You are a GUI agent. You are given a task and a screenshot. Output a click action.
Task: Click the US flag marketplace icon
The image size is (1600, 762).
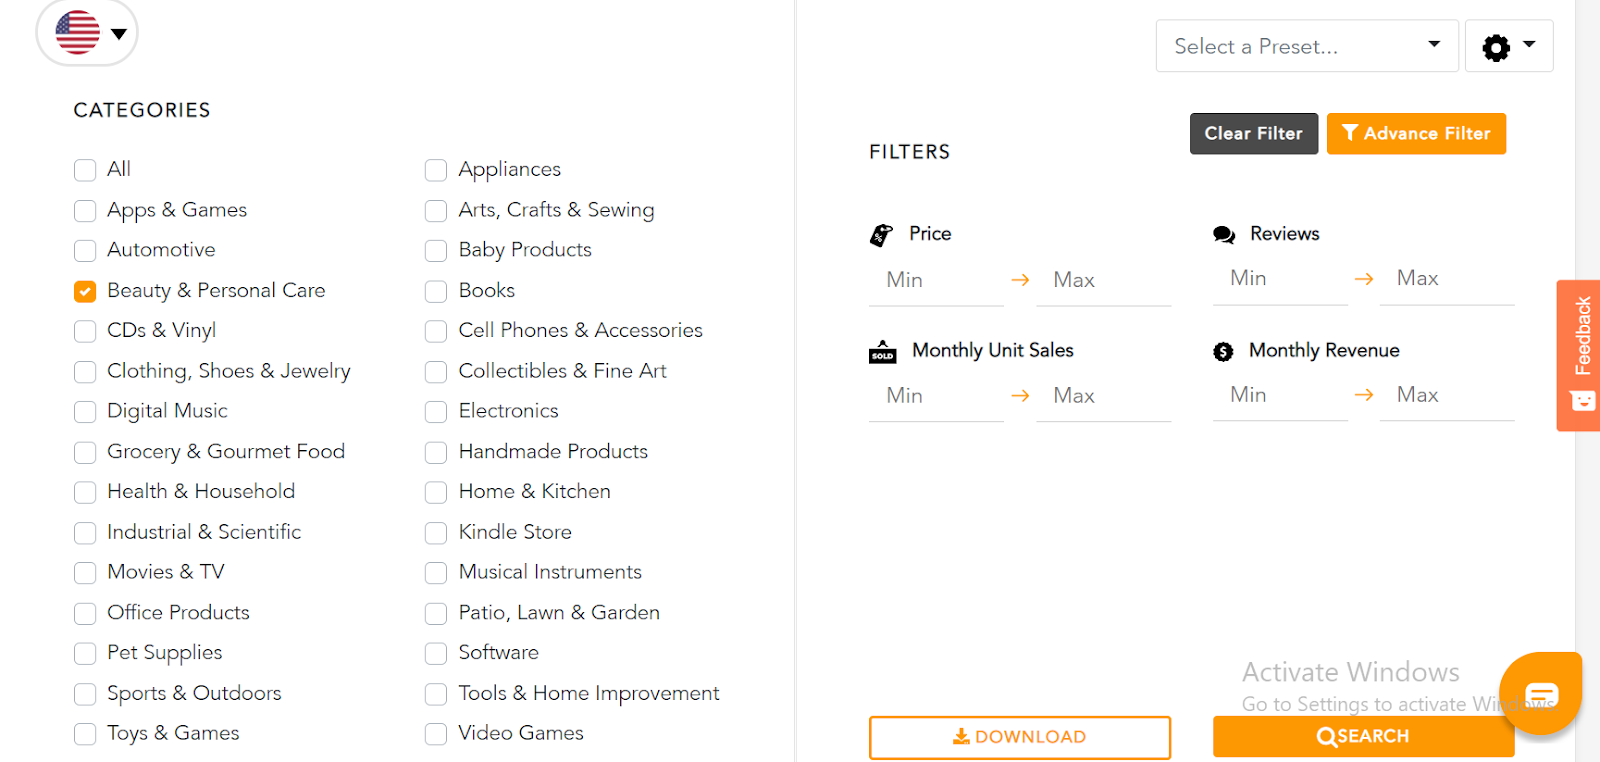pos(77,32)
